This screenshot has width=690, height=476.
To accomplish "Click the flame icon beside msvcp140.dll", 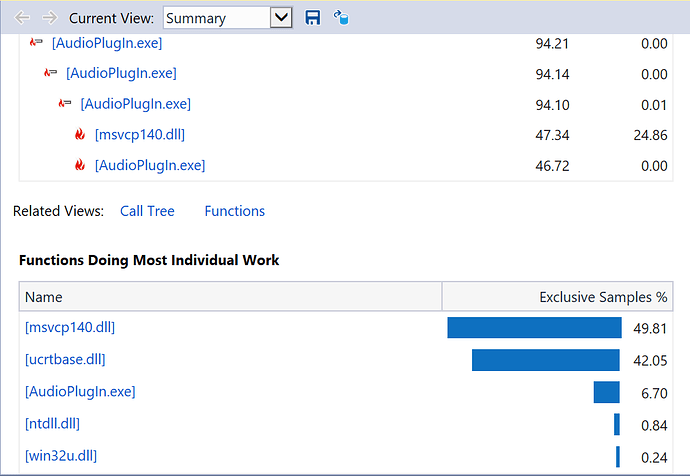I will tap(80, 134).
